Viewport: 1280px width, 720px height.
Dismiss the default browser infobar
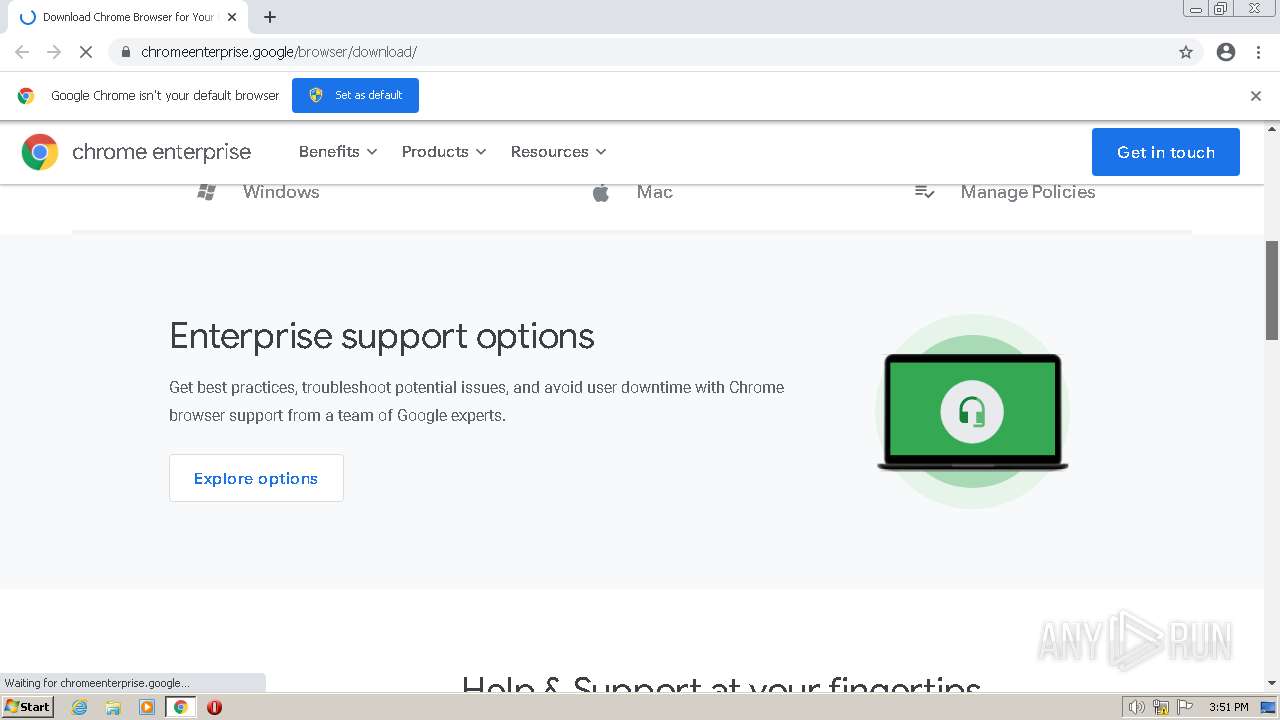pos(1256,96)
